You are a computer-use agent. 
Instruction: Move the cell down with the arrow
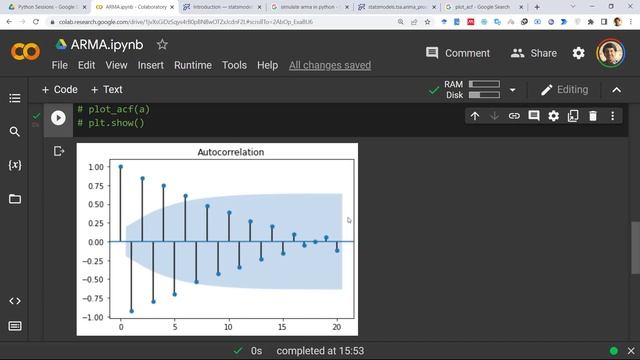tap(494, 116)
